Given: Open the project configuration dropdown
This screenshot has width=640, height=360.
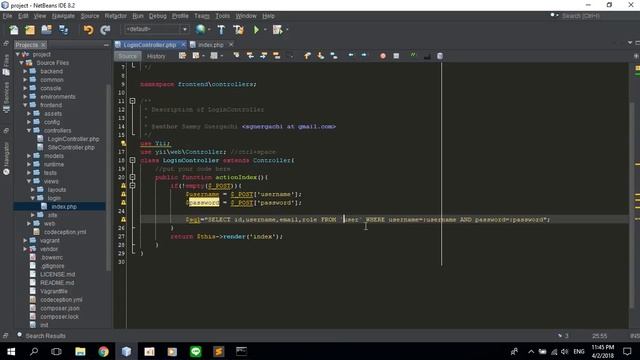Looking at the screenshot, I should (x=156, y=29).
